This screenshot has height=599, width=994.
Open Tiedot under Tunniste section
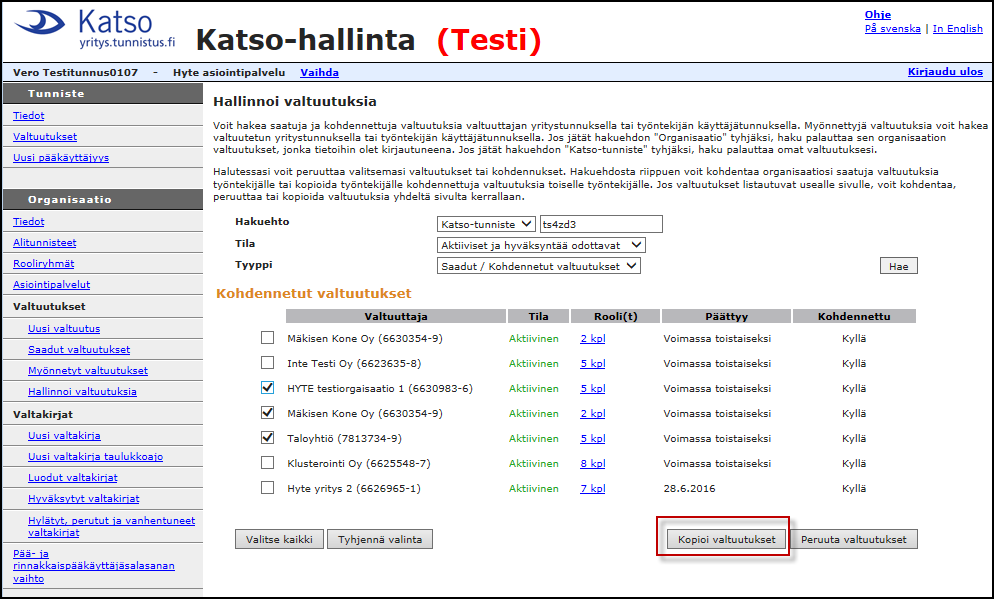29,115
